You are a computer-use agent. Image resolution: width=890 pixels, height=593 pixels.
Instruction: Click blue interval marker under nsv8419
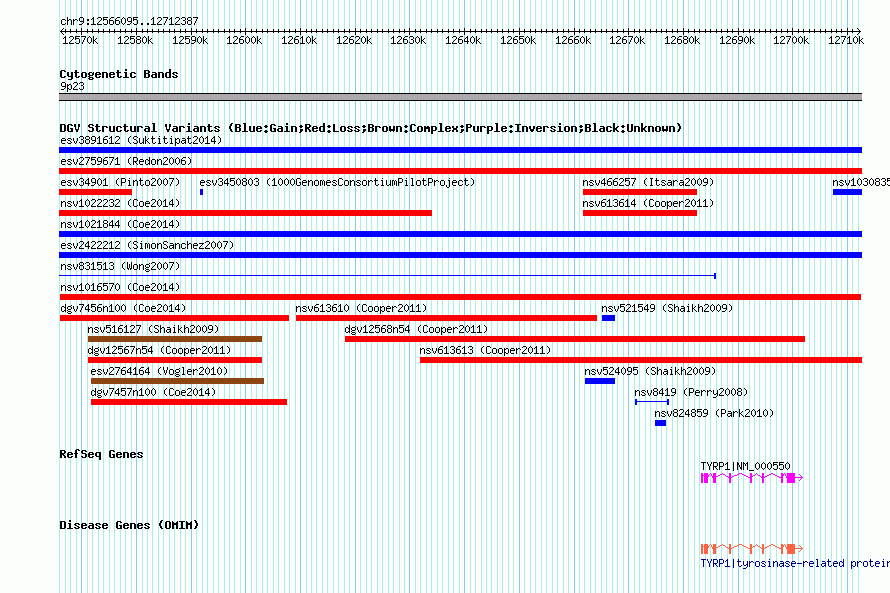pos(652,402)
